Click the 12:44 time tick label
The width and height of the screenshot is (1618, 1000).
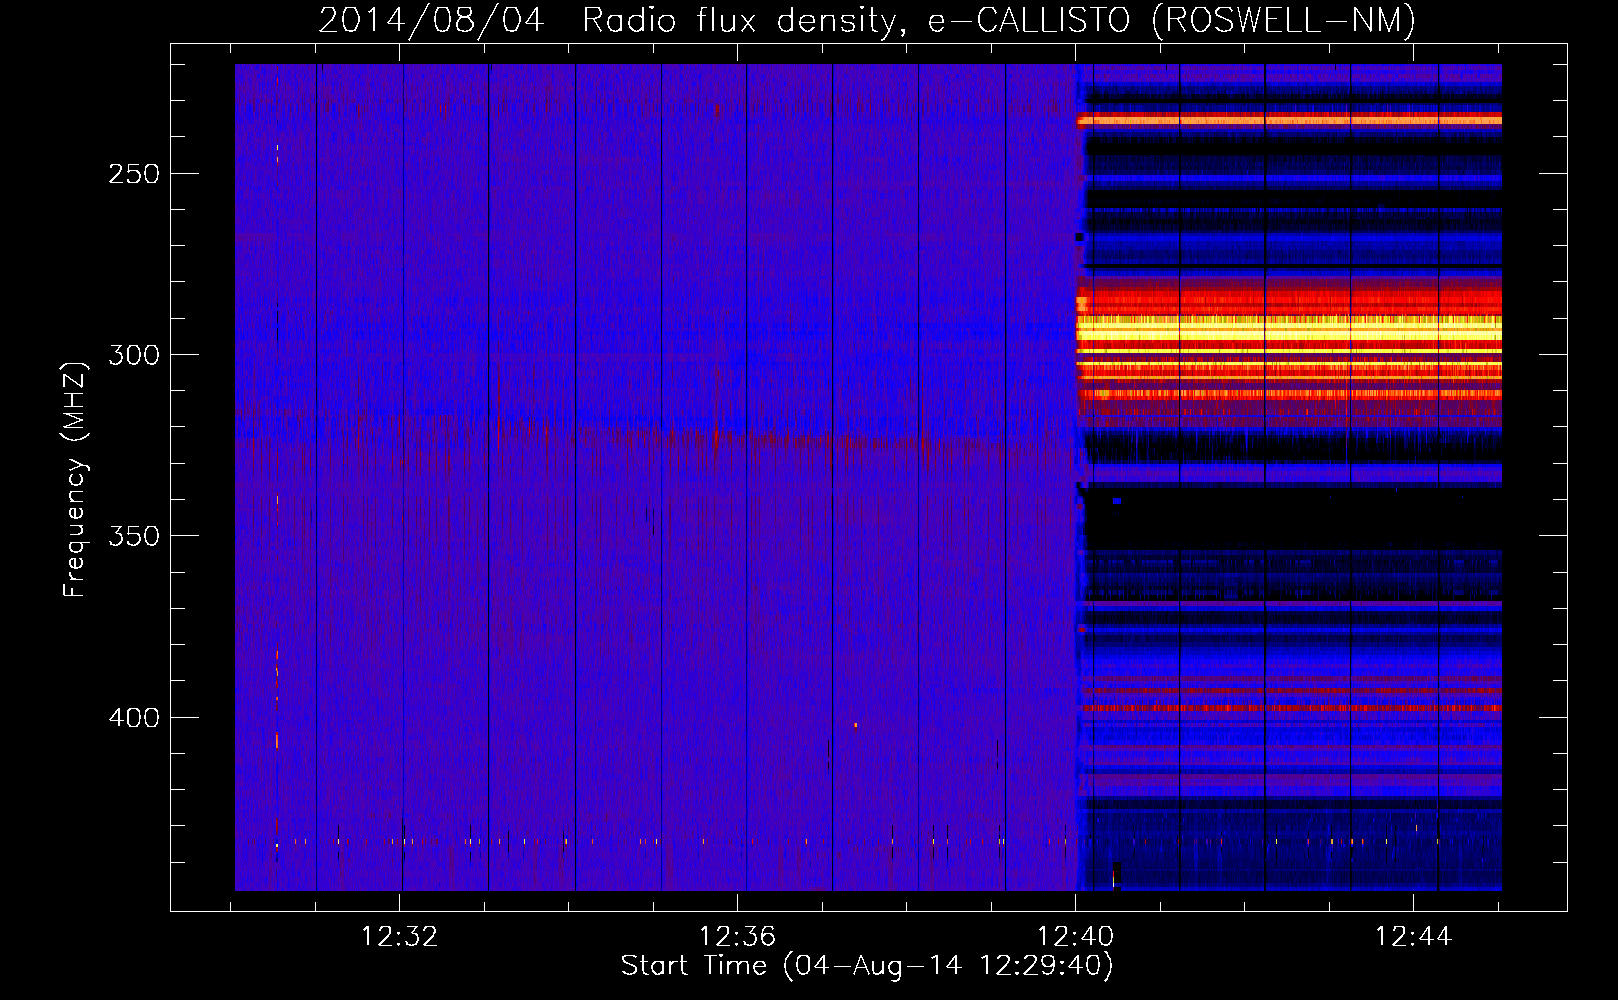pyautogui.click(x=1413, y=937)
